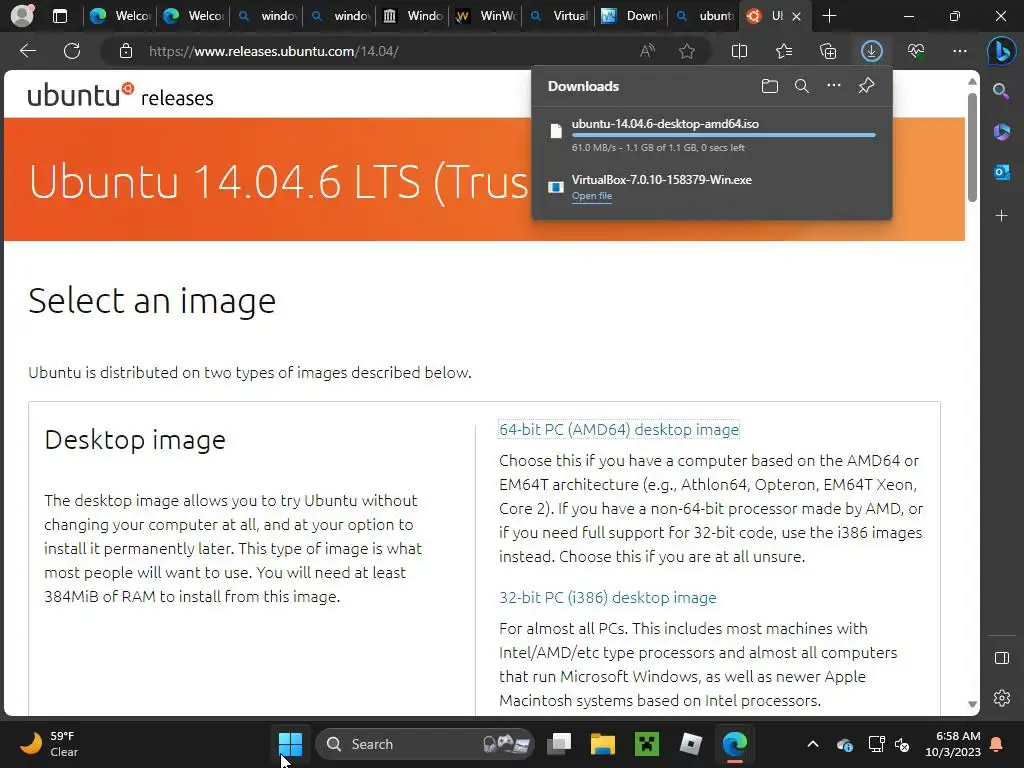Switch to Download tab
The width and height of the screenshot is (1024, 768).
632,16
